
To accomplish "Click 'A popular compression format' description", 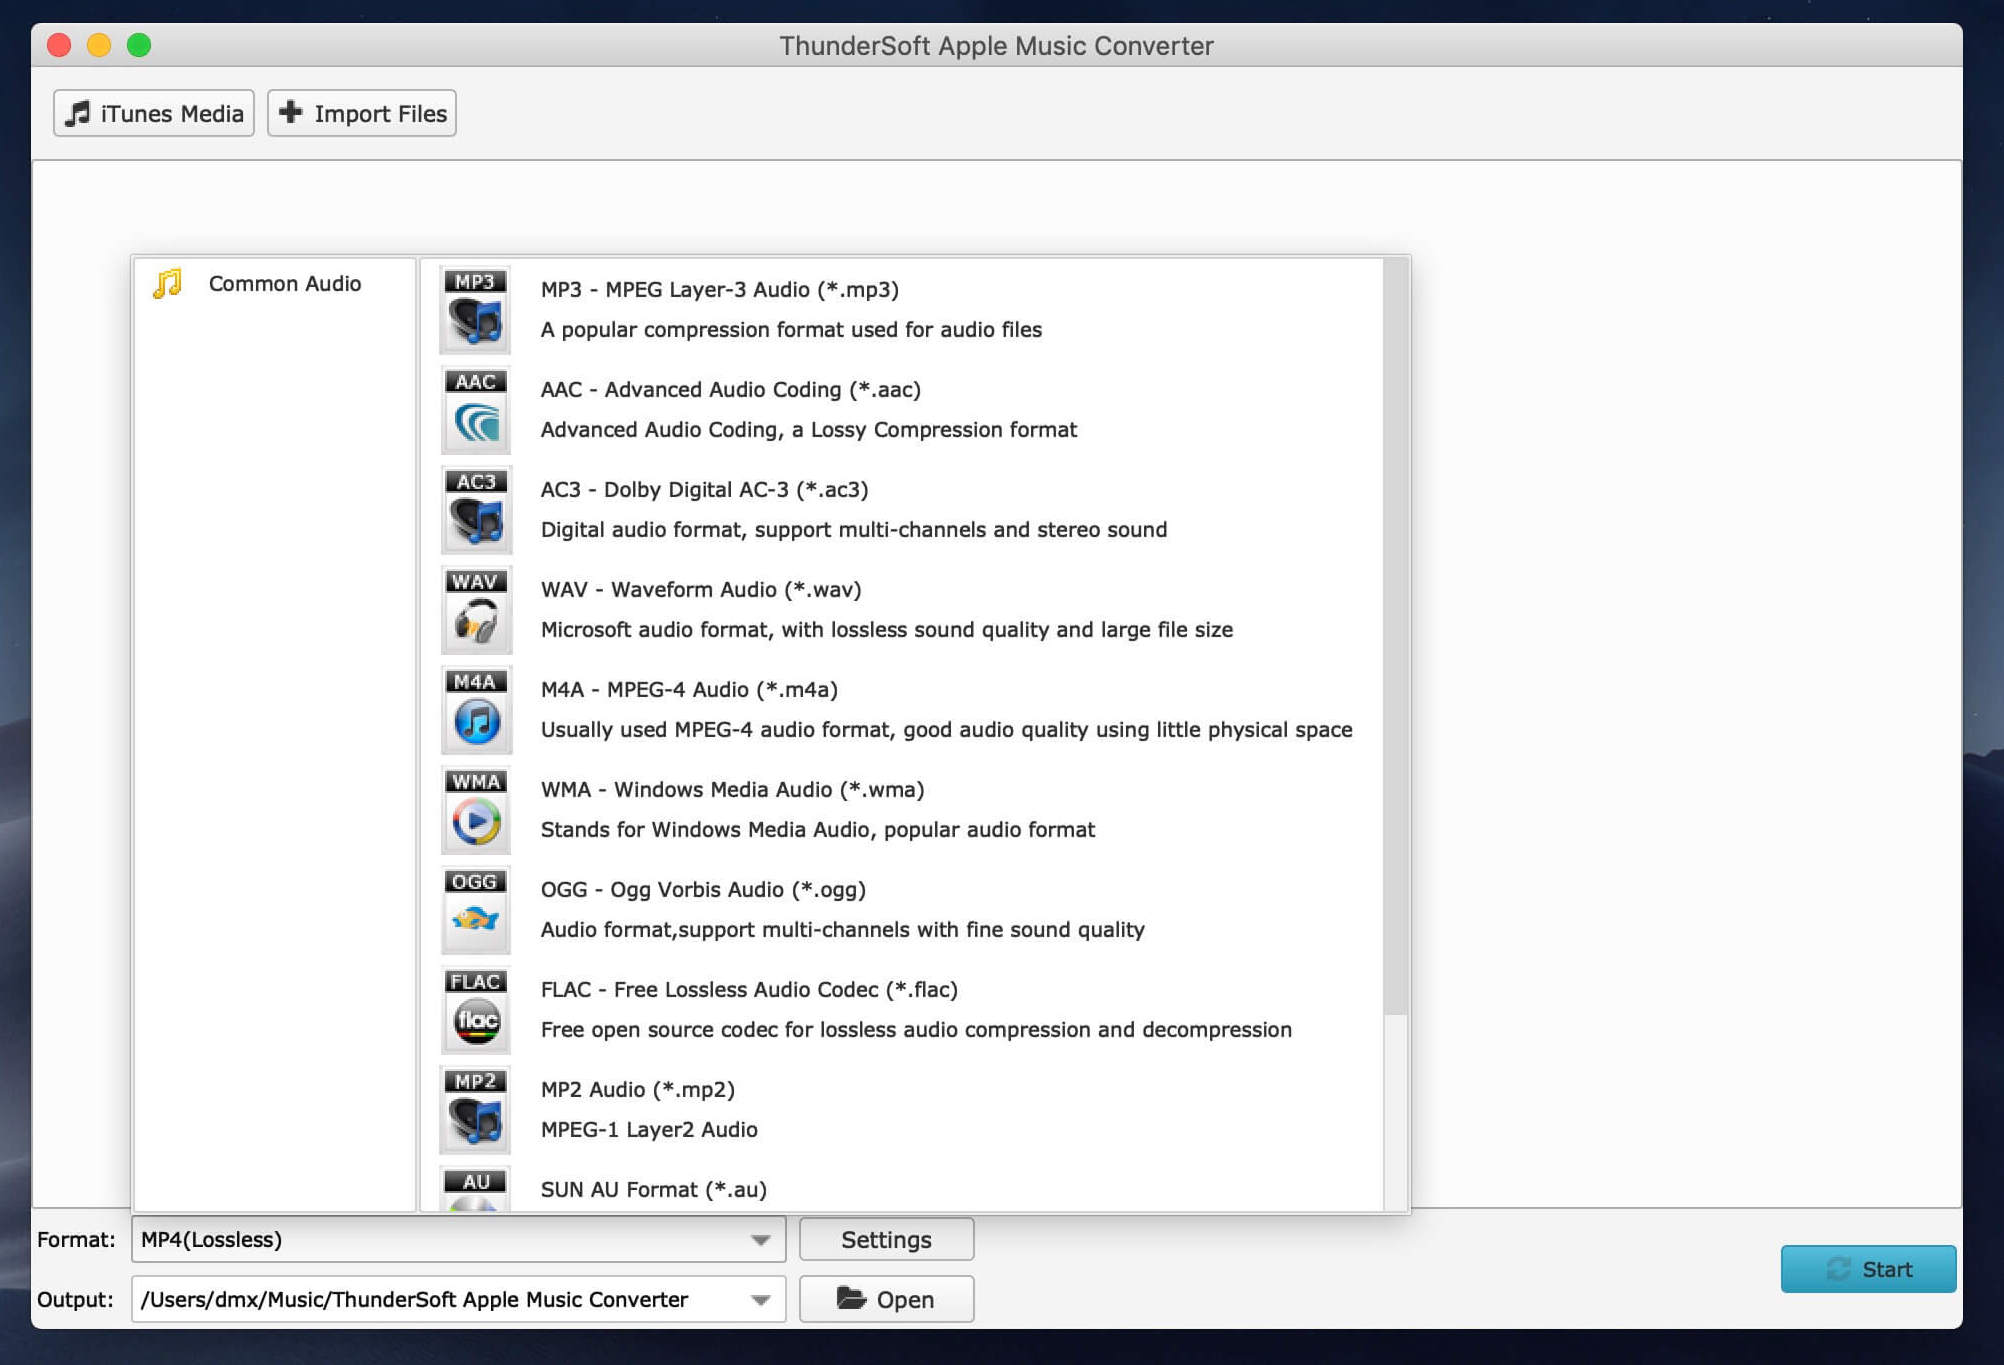I will [x=791, y=329].
